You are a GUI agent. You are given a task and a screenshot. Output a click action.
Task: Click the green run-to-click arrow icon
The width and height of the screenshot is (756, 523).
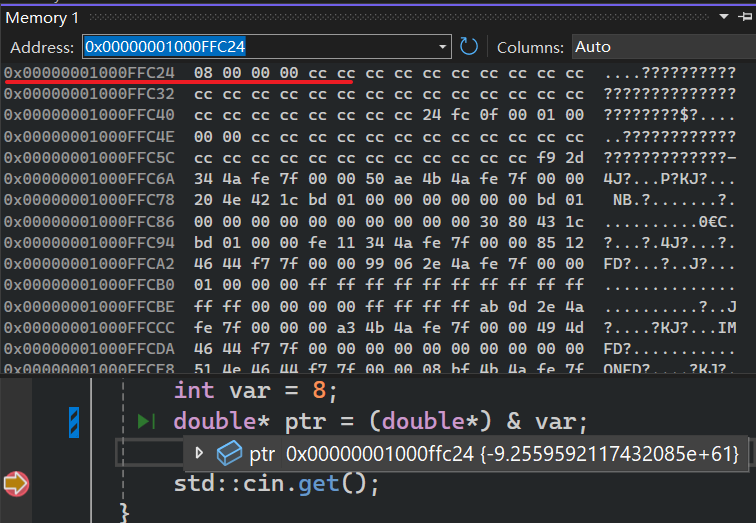[145, 422]
